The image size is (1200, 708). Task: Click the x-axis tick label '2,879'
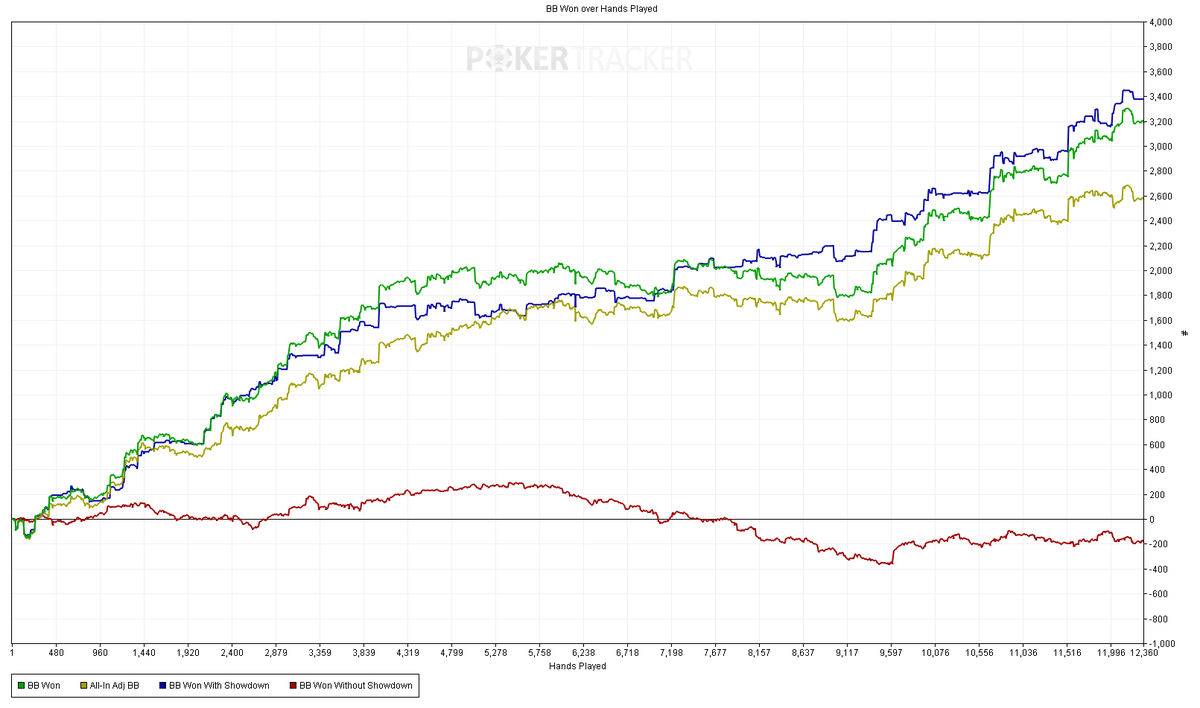[276, 653]
